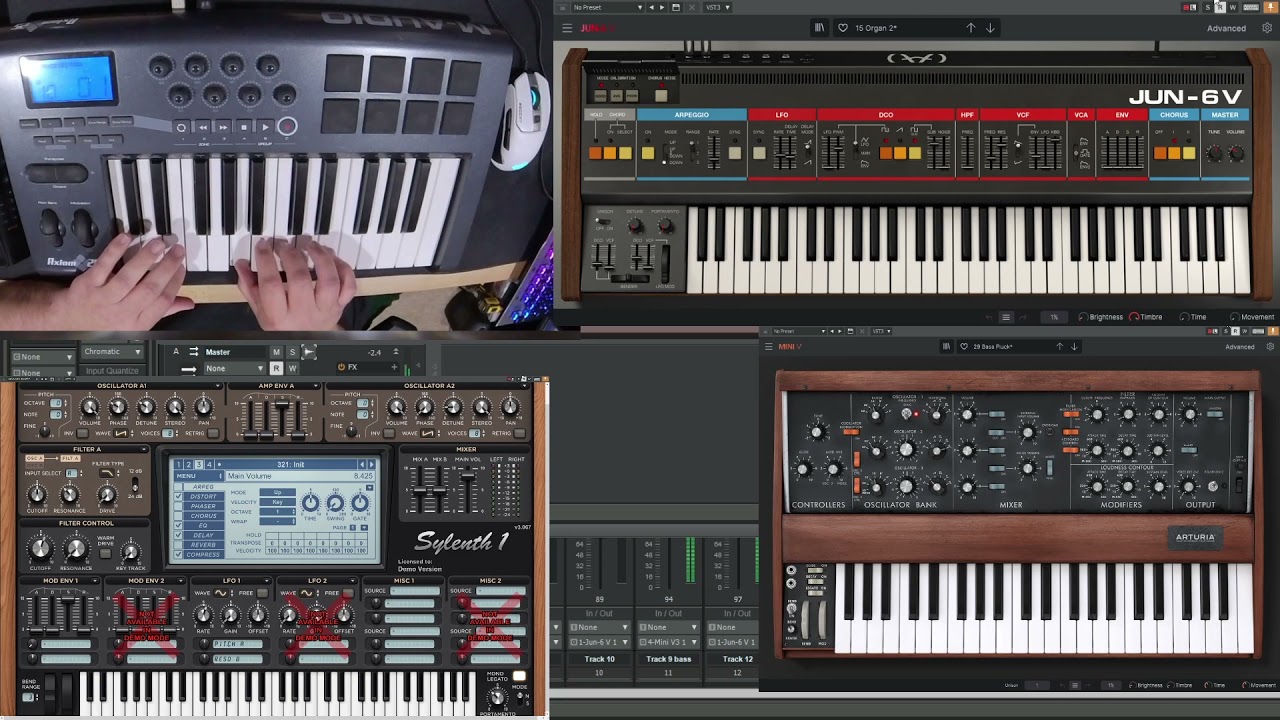The height and width of the screenshot is (720, 1280).
Task: Click the FX power icon on Master track
Action: pyautogui.click(x=341, y=367)
